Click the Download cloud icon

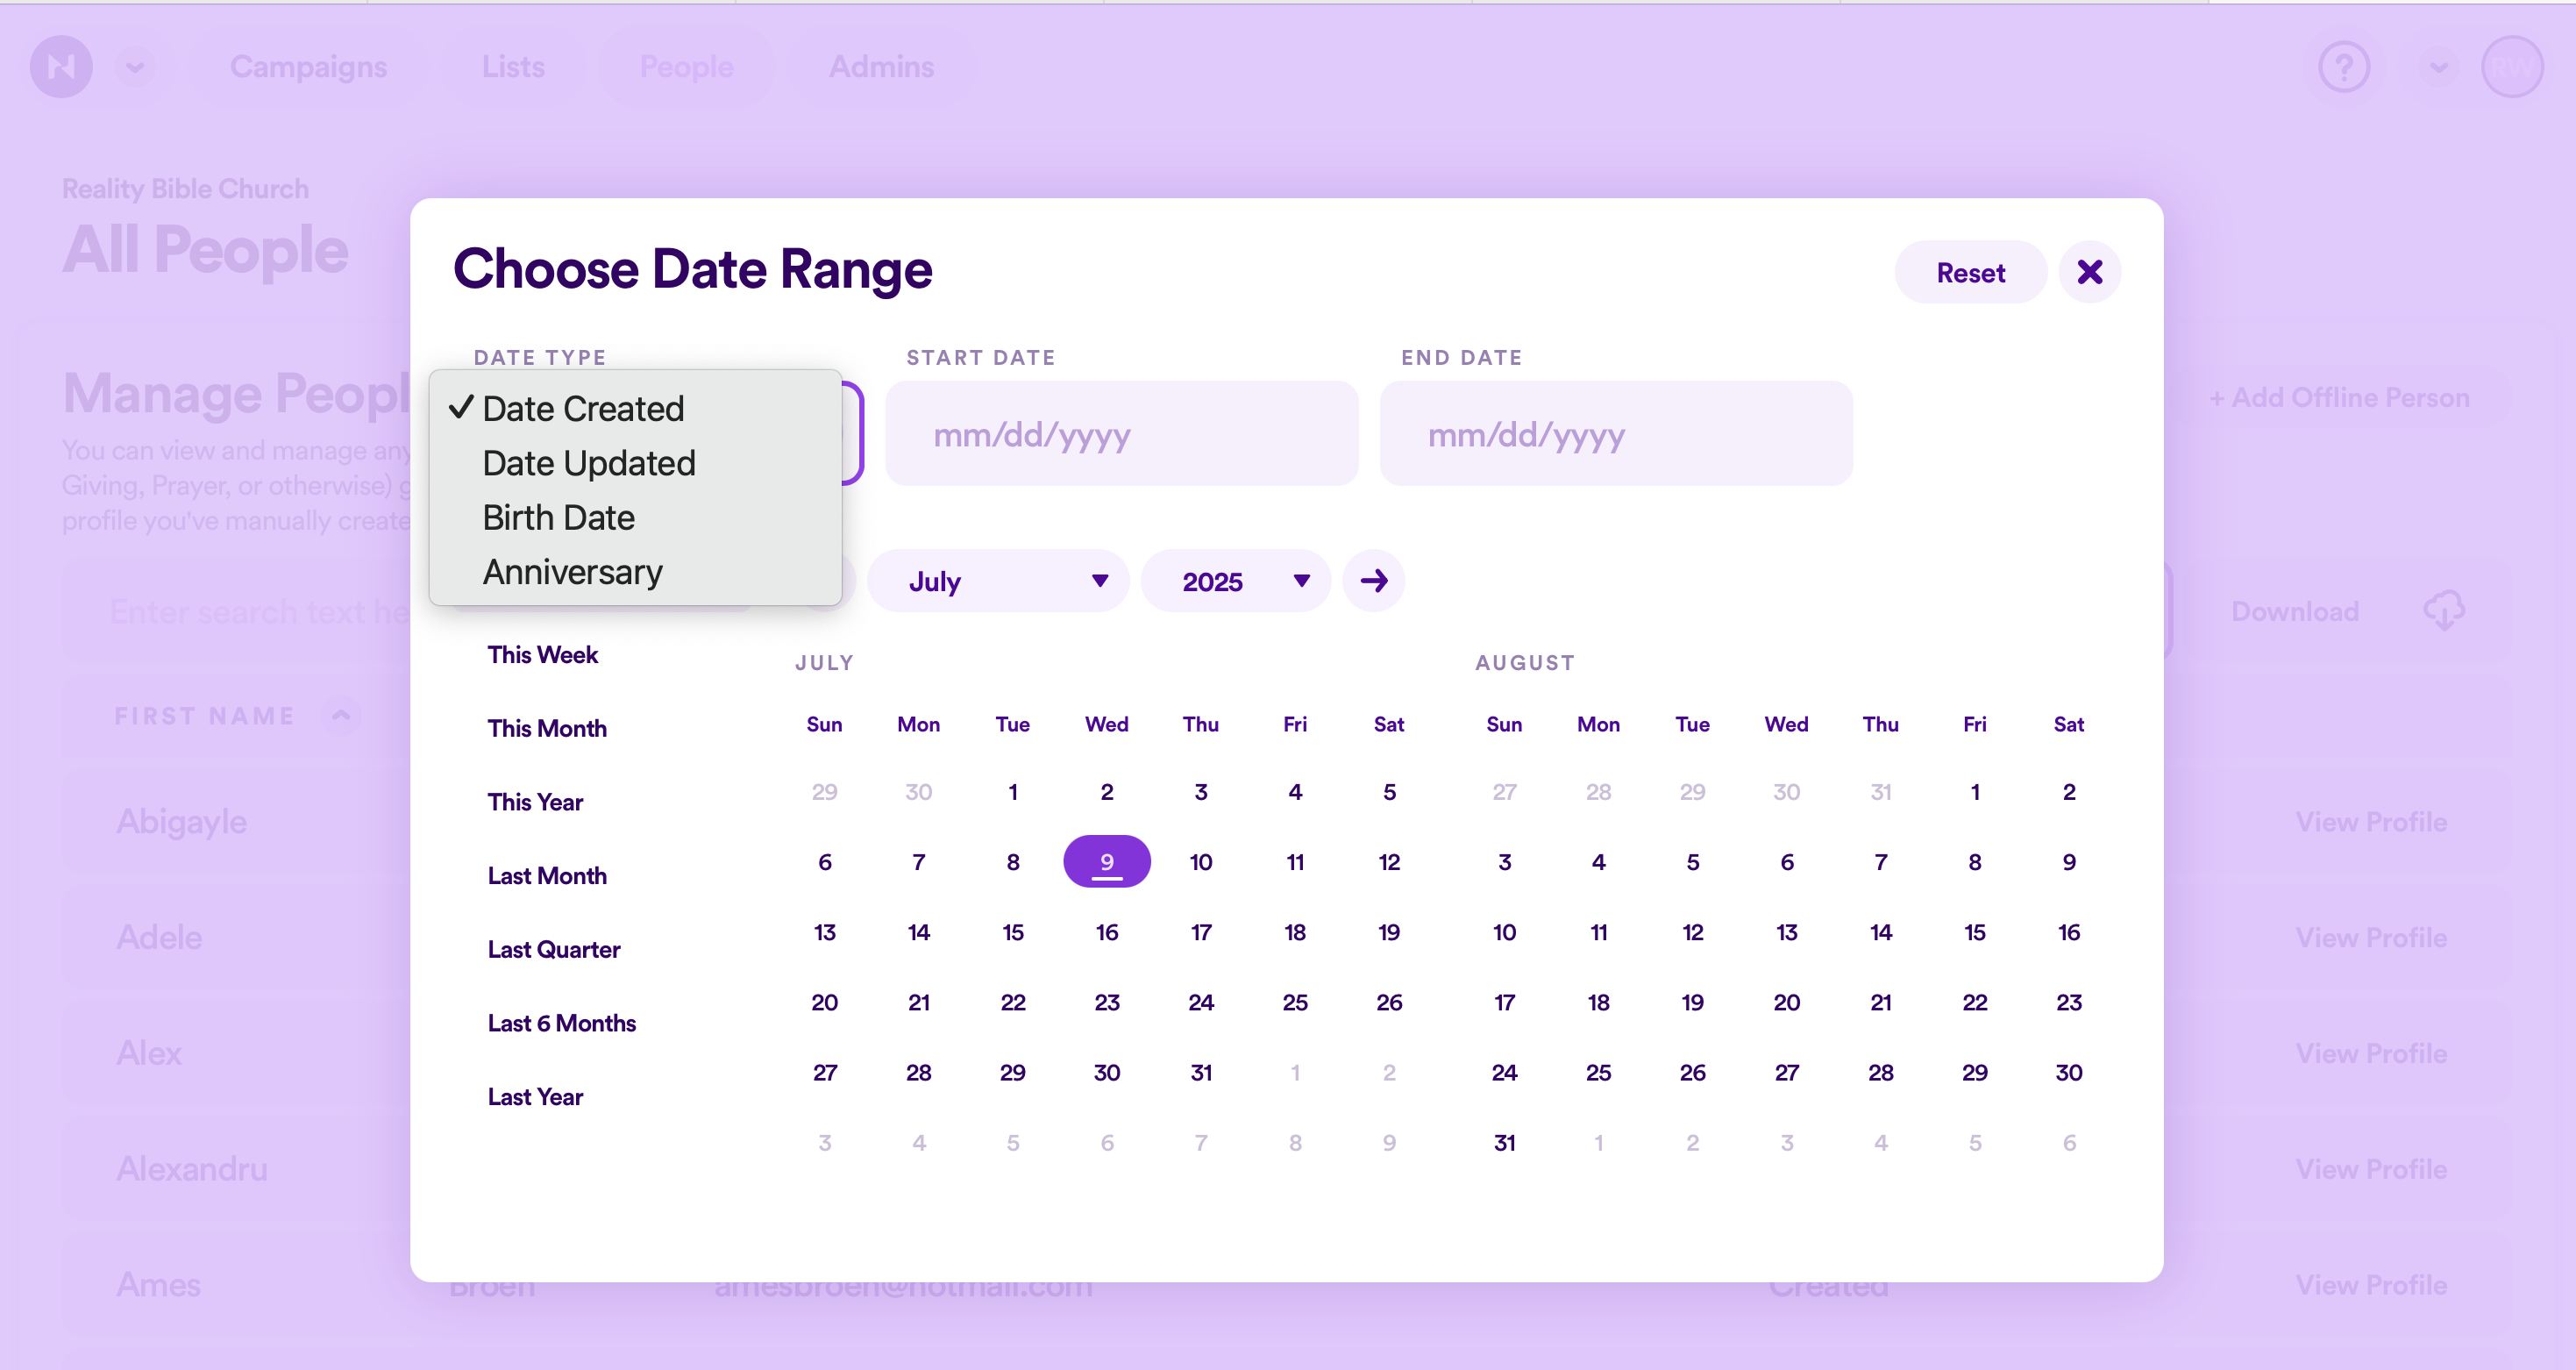click(2444, 611)
